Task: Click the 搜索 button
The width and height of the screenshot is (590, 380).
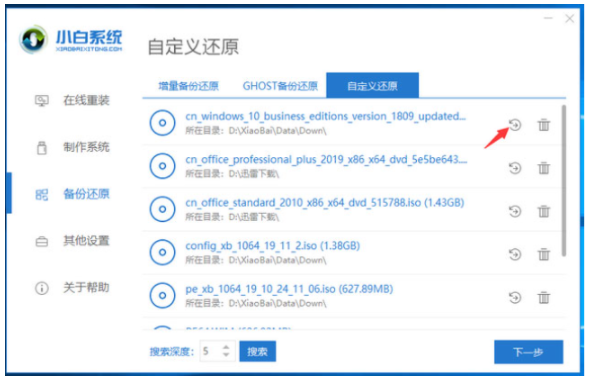Action: point(258,351)
